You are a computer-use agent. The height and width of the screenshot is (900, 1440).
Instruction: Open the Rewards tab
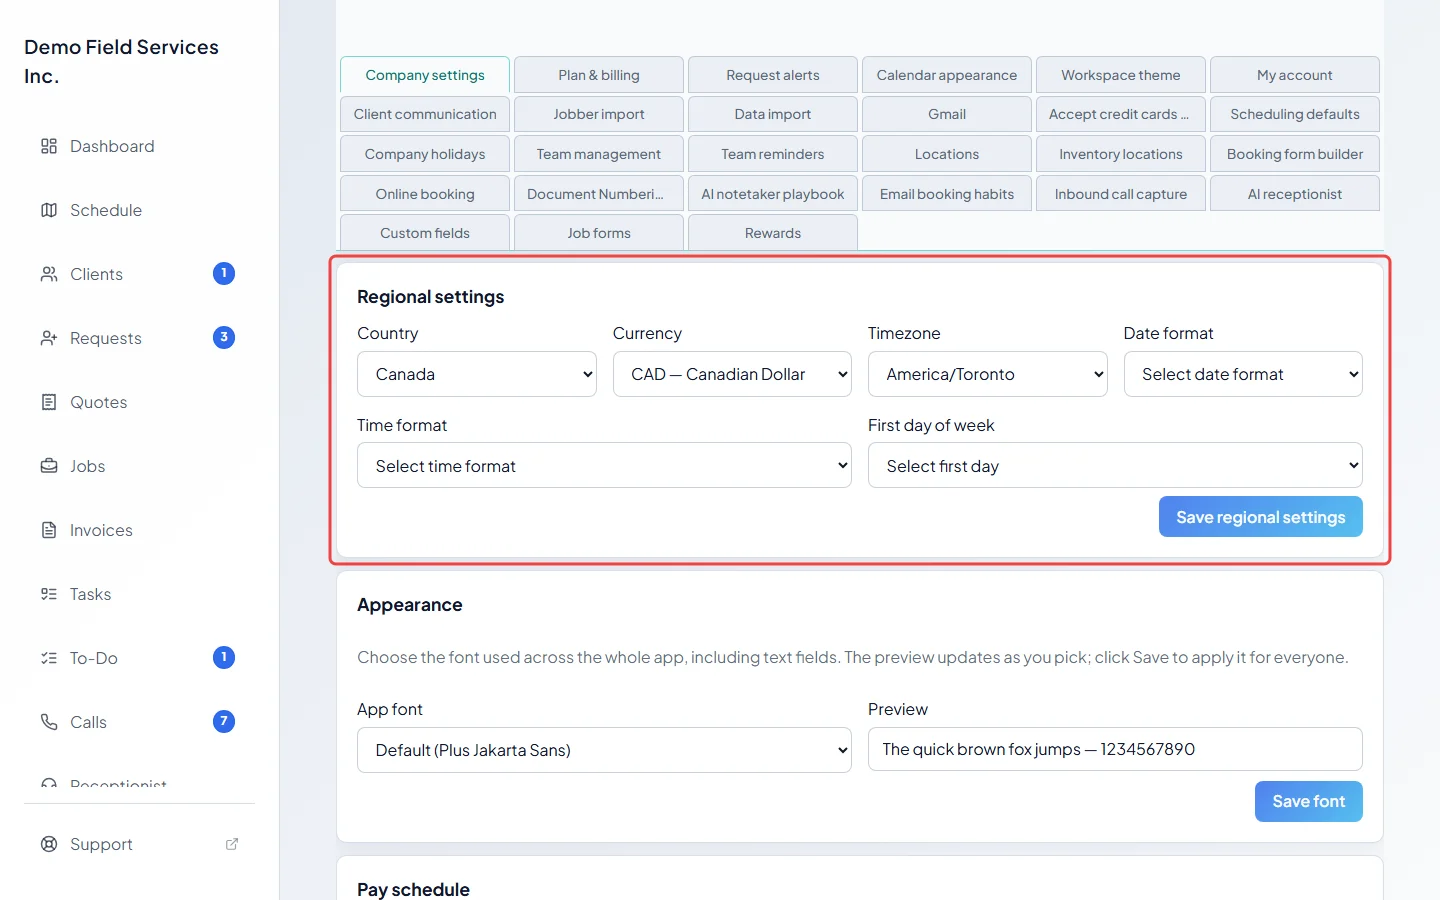[773, 233]
